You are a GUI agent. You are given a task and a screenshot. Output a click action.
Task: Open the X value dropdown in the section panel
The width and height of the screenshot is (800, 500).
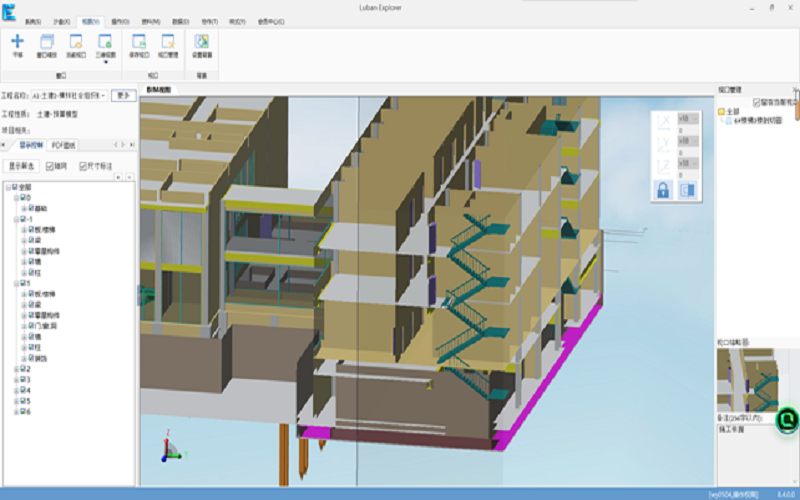click(688, 118)
